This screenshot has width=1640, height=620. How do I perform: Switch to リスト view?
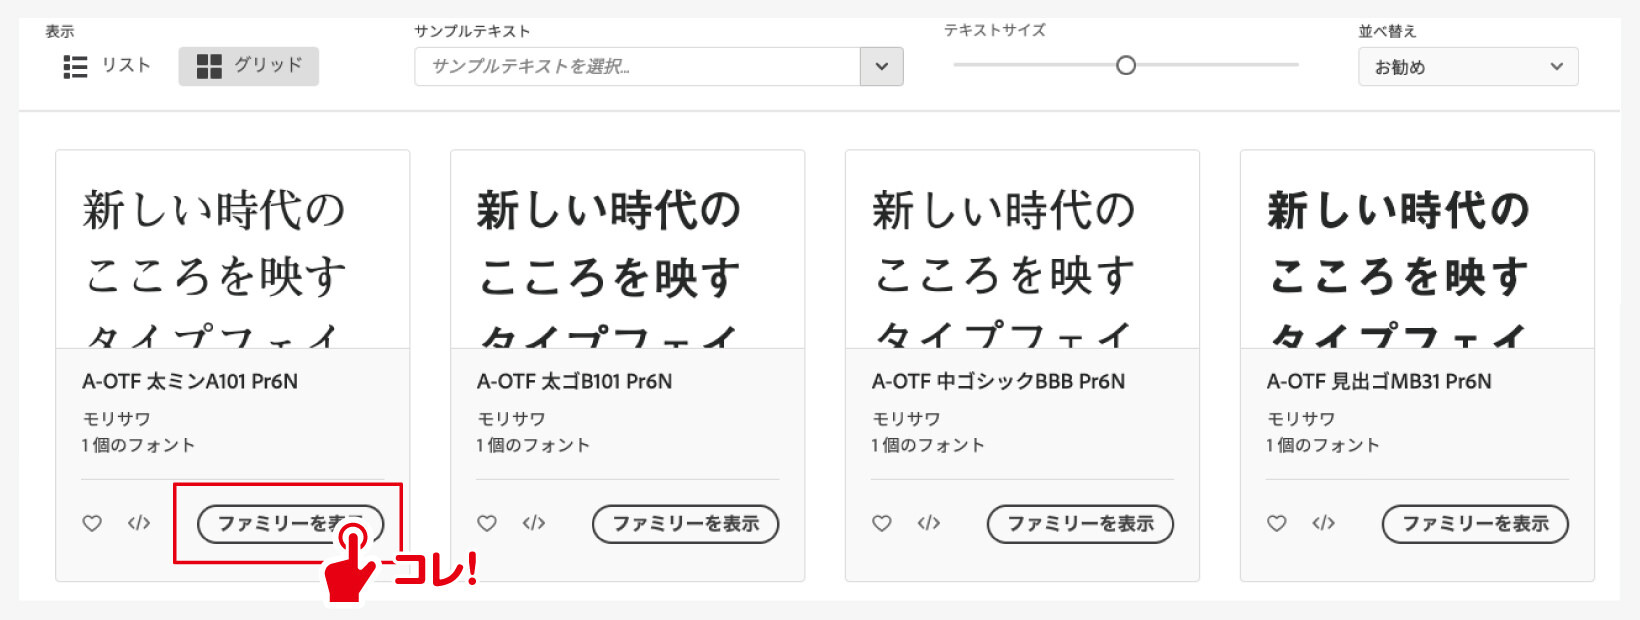click(107, 66)
